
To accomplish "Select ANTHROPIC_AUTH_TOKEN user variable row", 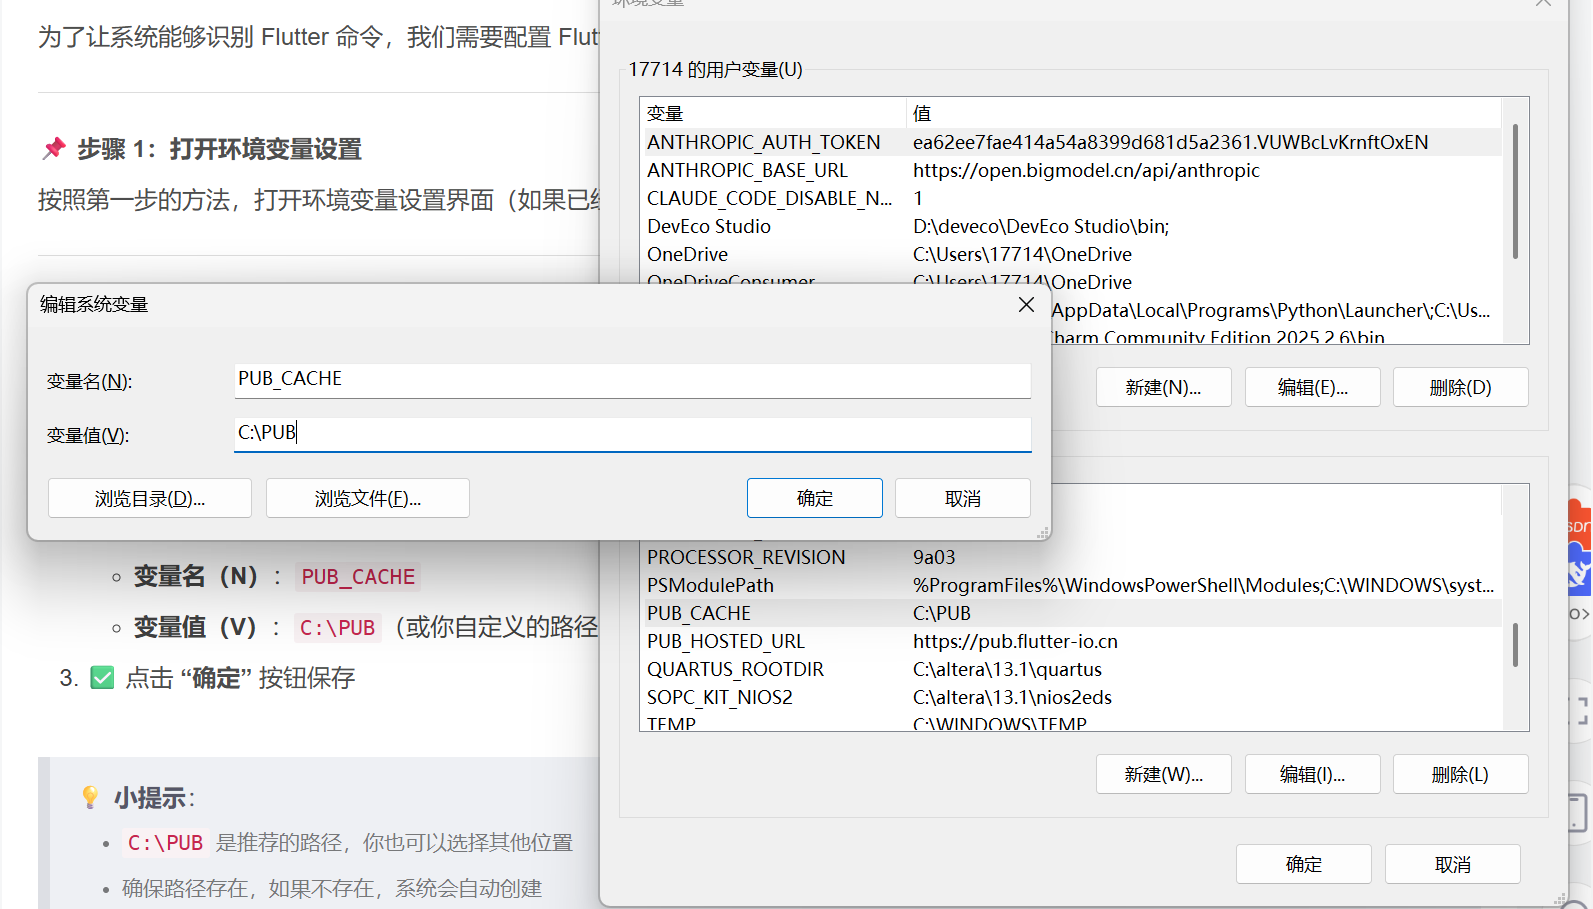I will click(x=1070, y=142).
